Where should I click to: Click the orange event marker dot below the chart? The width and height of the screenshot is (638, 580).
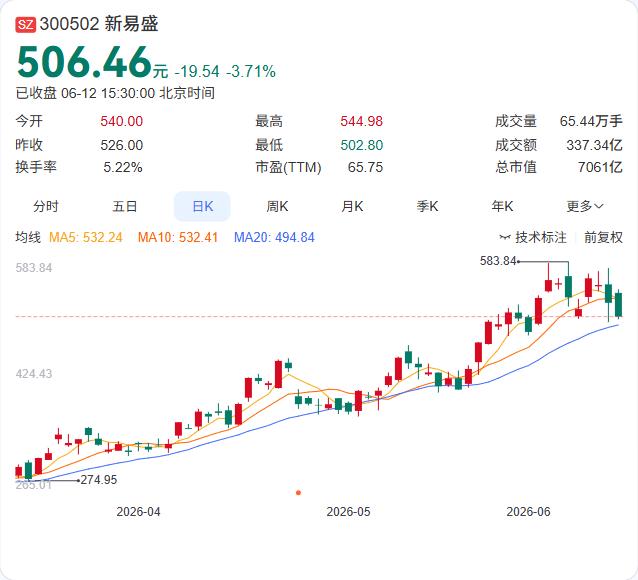click(298, 492)
